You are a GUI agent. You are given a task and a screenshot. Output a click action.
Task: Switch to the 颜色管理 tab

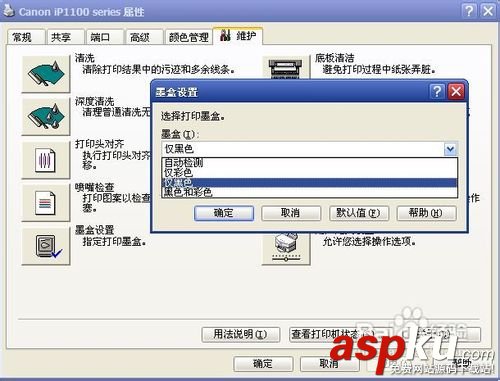tap(189, 37)
